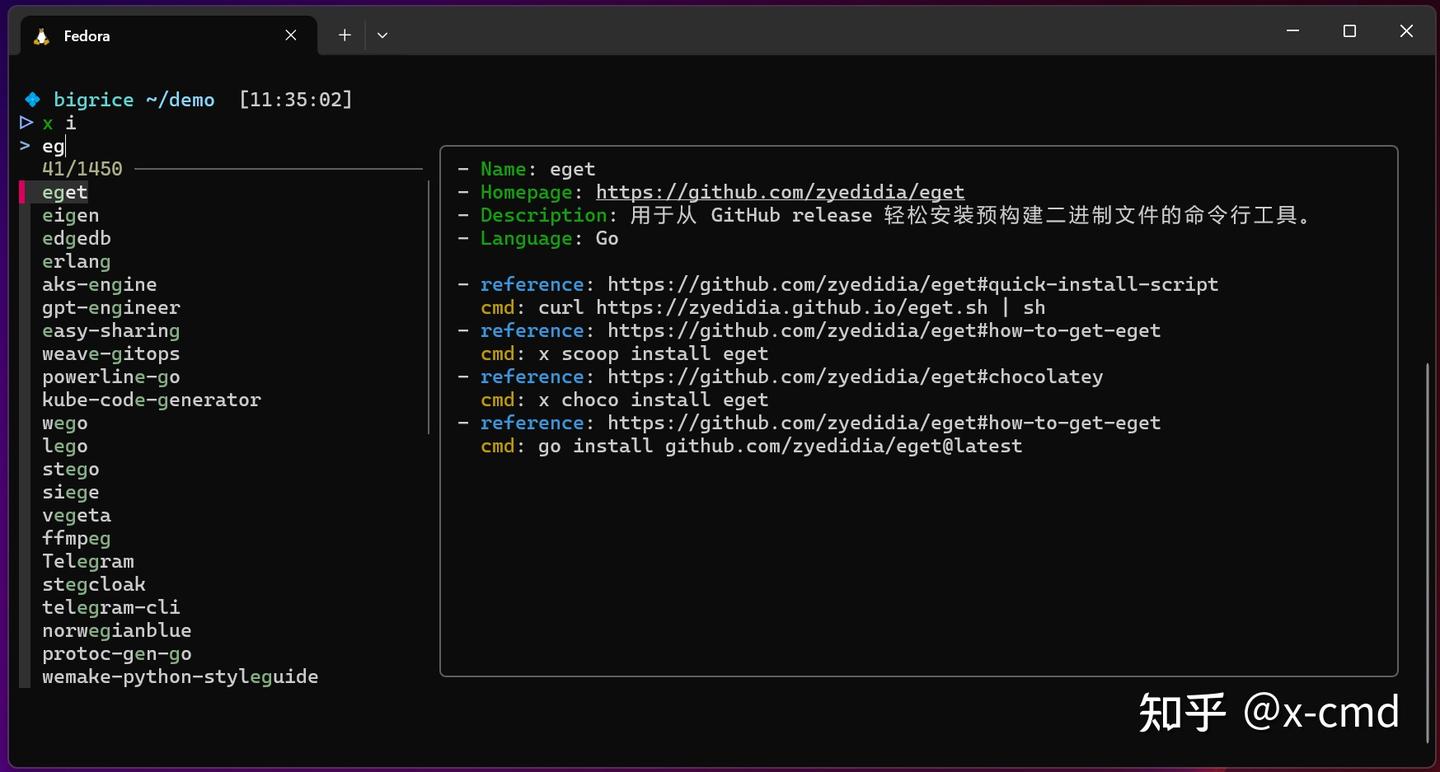Close the Fedora tab
Screen dimensions: 1440x772
click(291, 35)
